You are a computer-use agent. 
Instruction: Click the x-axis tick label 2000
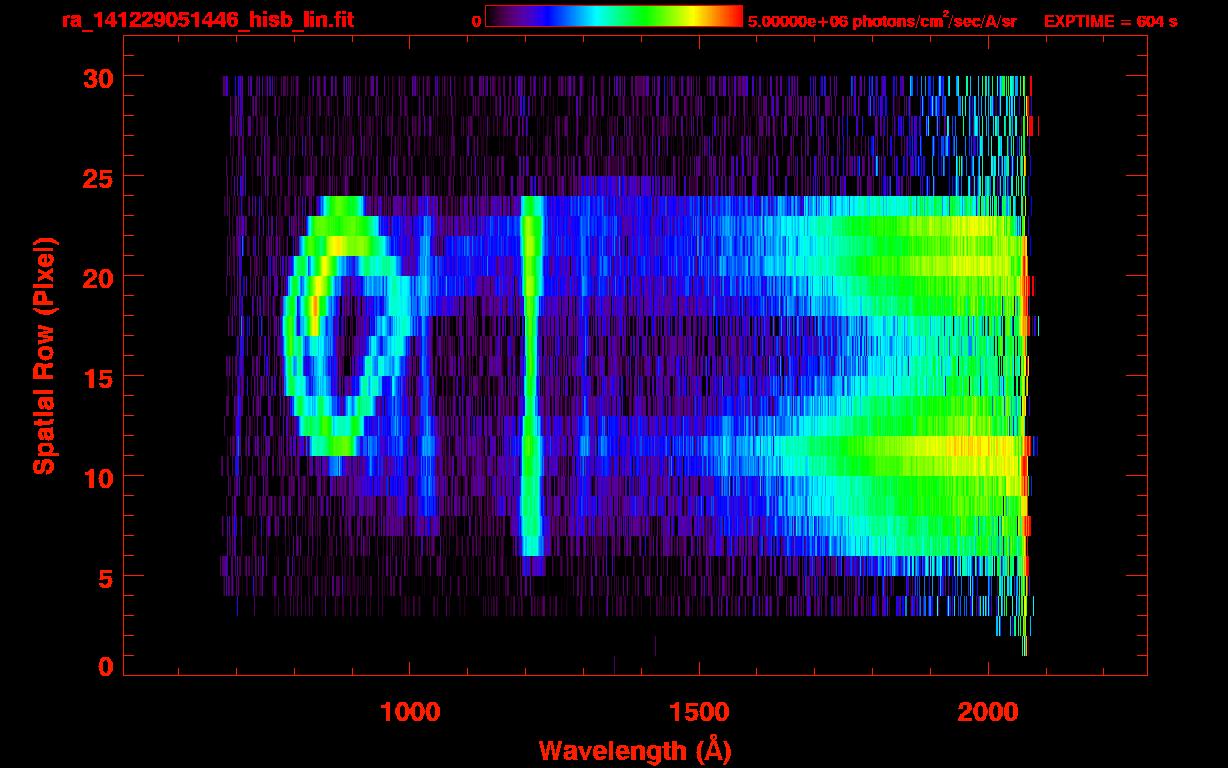tap(988, 712)
